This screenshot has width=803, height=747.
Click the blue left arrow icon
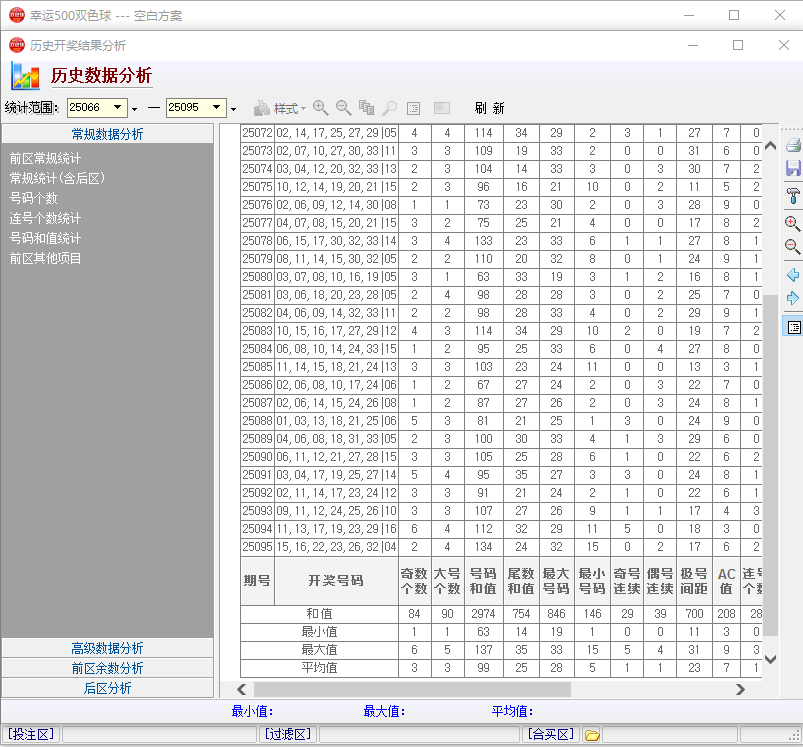point(793,274)
